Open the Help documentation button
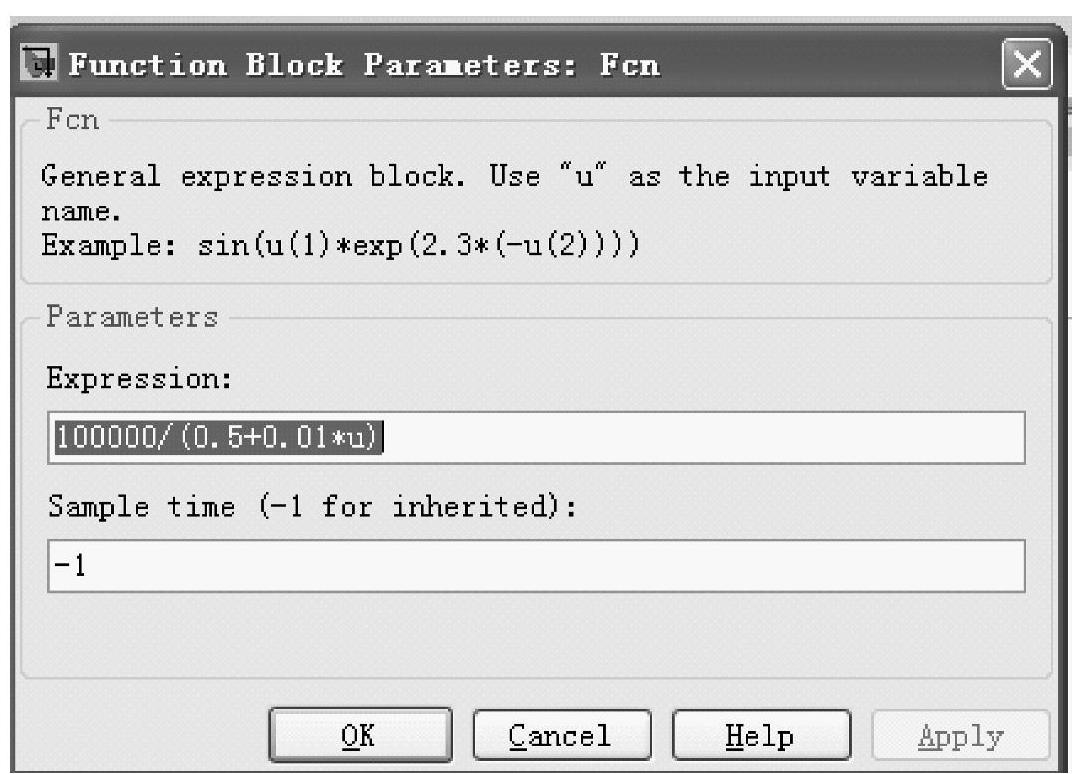 [760, 737]
